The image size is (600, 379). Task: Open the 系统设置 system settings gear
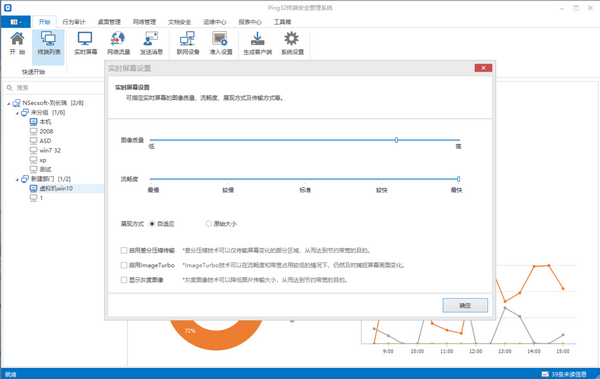coord(292,43)
